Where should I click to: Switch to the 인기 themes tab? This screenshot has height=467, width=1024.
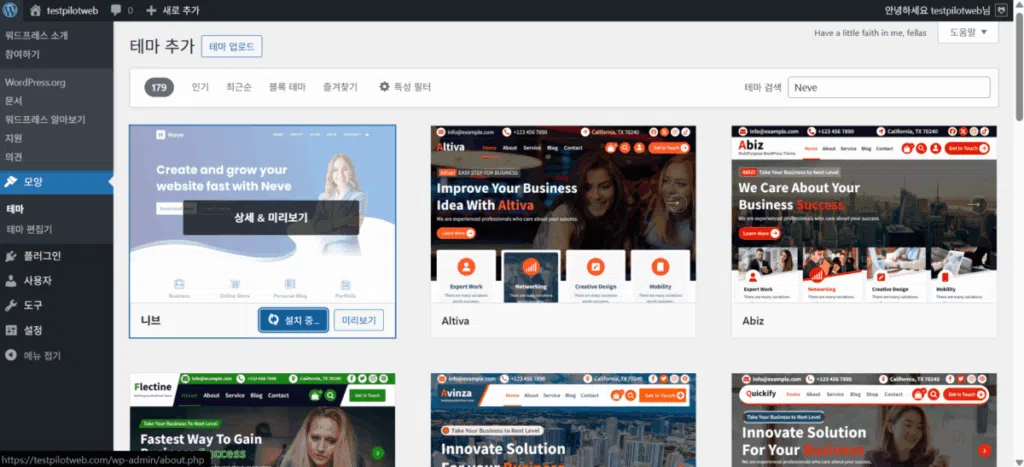200,87
